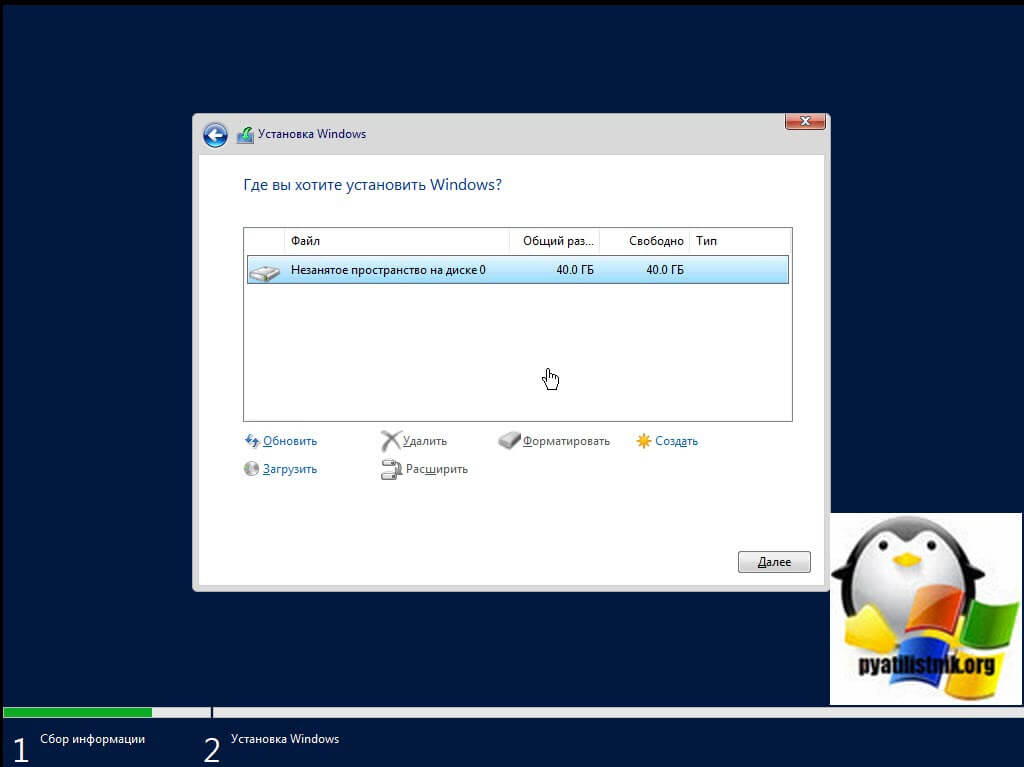This screenshot has width=1024, height=767.
Task: Click the Форматировать drive icon
Action: point(509,441)
